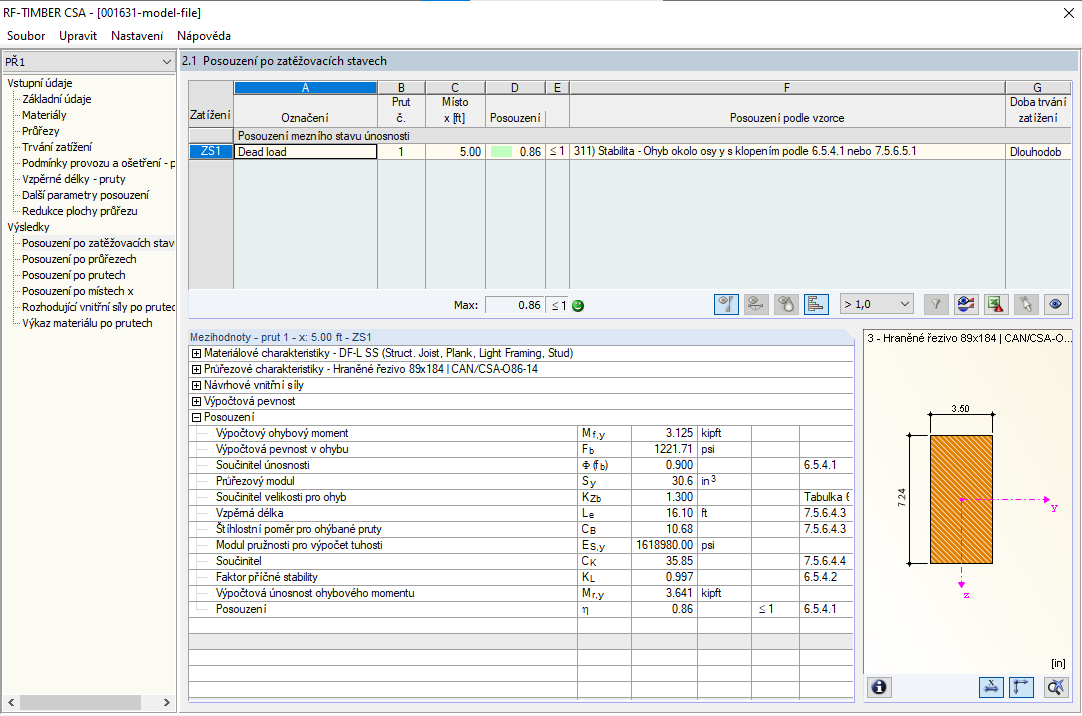1082x716 pixels.
Task: Click the location x cell 5.00
Action: (455, 152)
